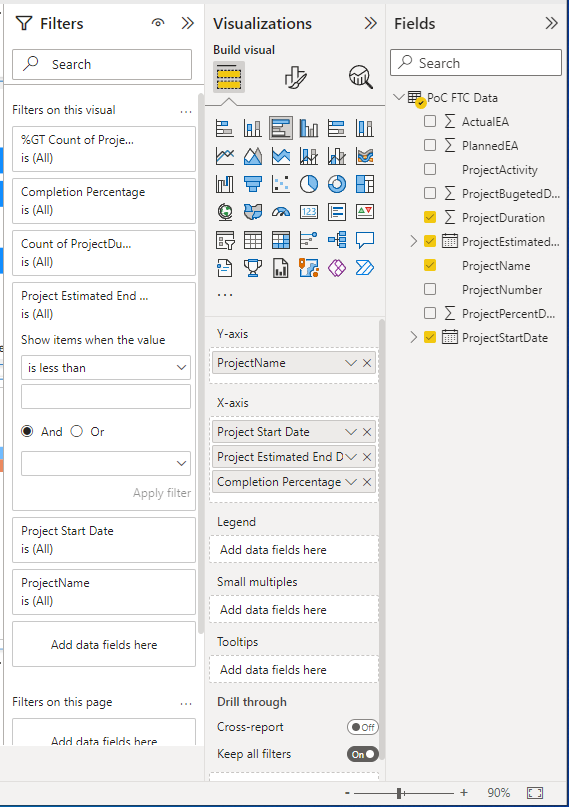Select the matrix visual
Image resolution: width=569 pixels, height=807 pixels.
(x=281, y=240)
